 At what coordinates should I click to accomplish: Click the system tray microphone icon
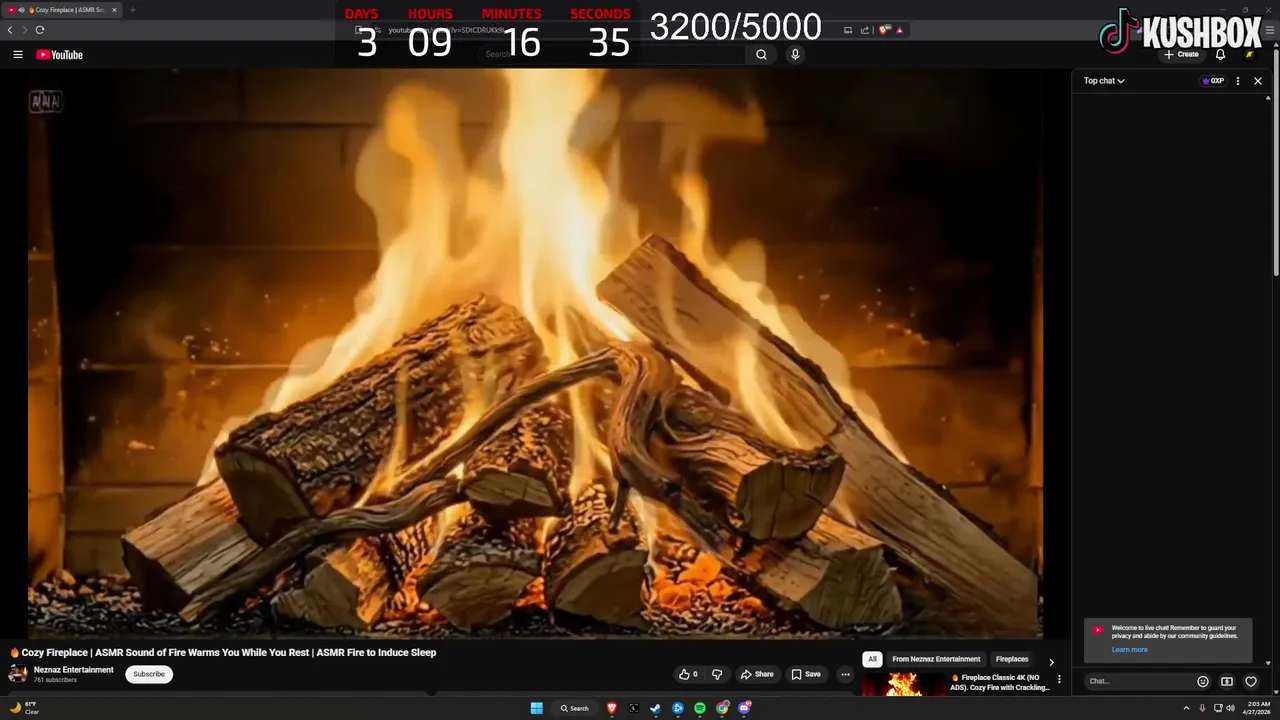(1202, 708)
